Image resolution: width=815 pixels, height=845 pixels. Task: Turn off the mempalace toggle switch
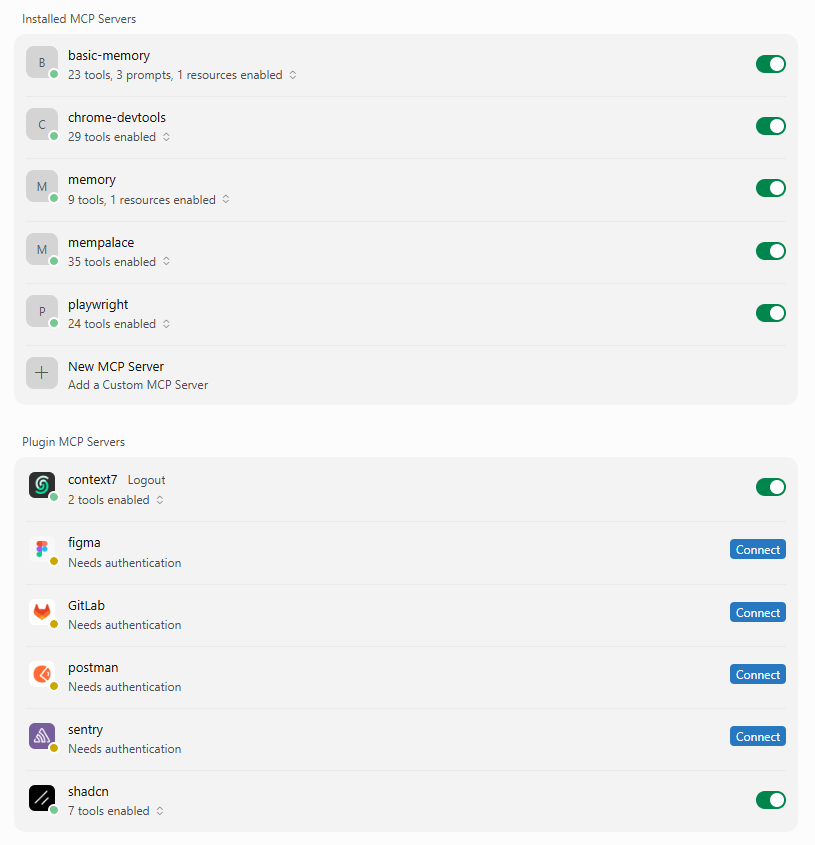(771, 251)
